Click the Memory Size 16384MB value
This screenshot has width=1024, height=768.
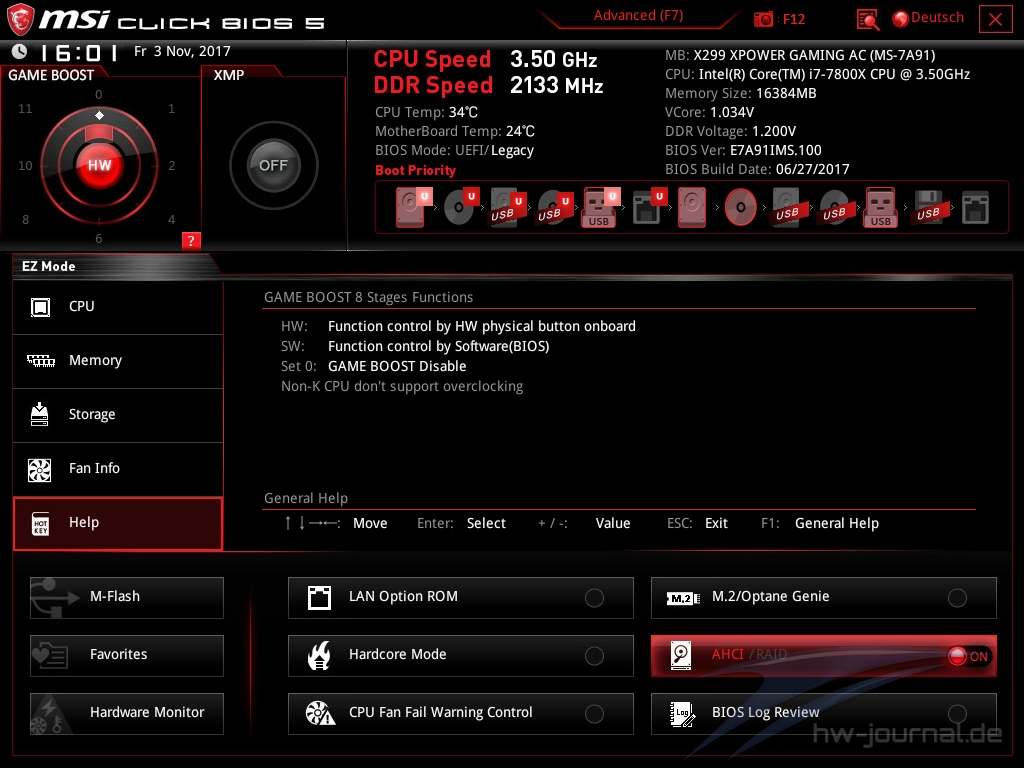point(786,93)
